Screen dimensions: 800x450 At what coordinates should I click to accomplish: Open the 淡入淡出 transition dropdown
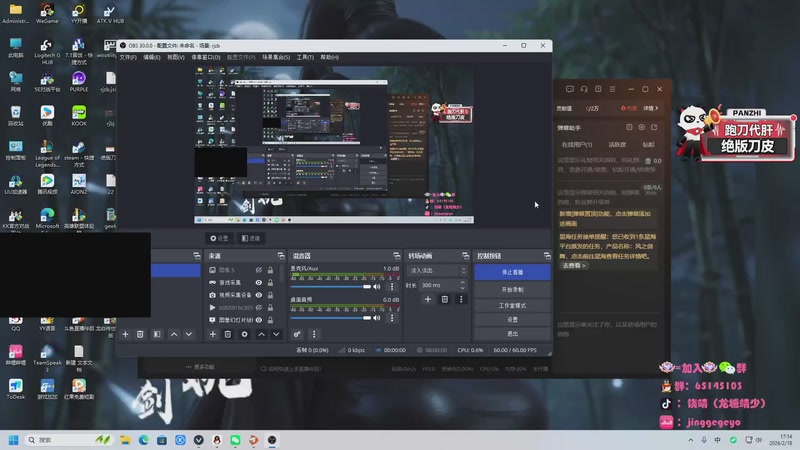(x=438, y=270)
